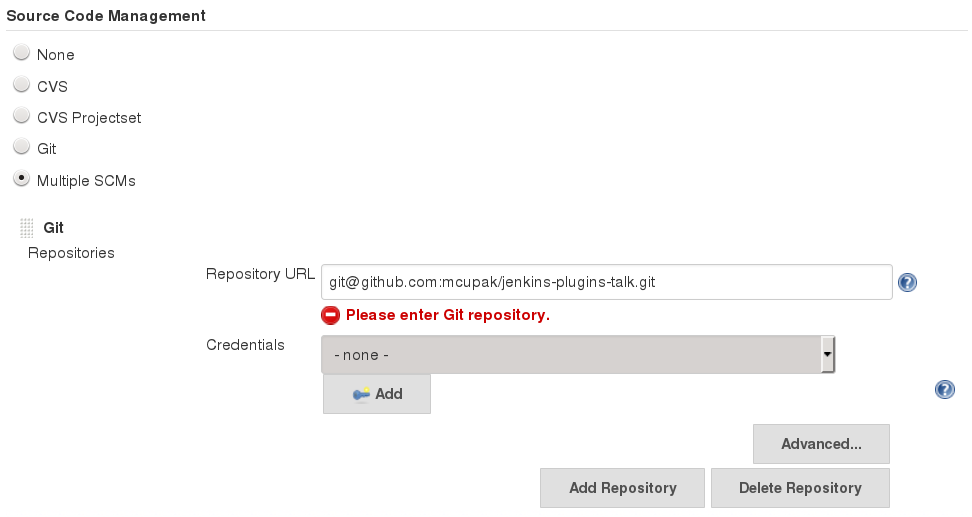Click the key icon on Add button
Screen dimensions: 972x517
click(x=362, y=394)
